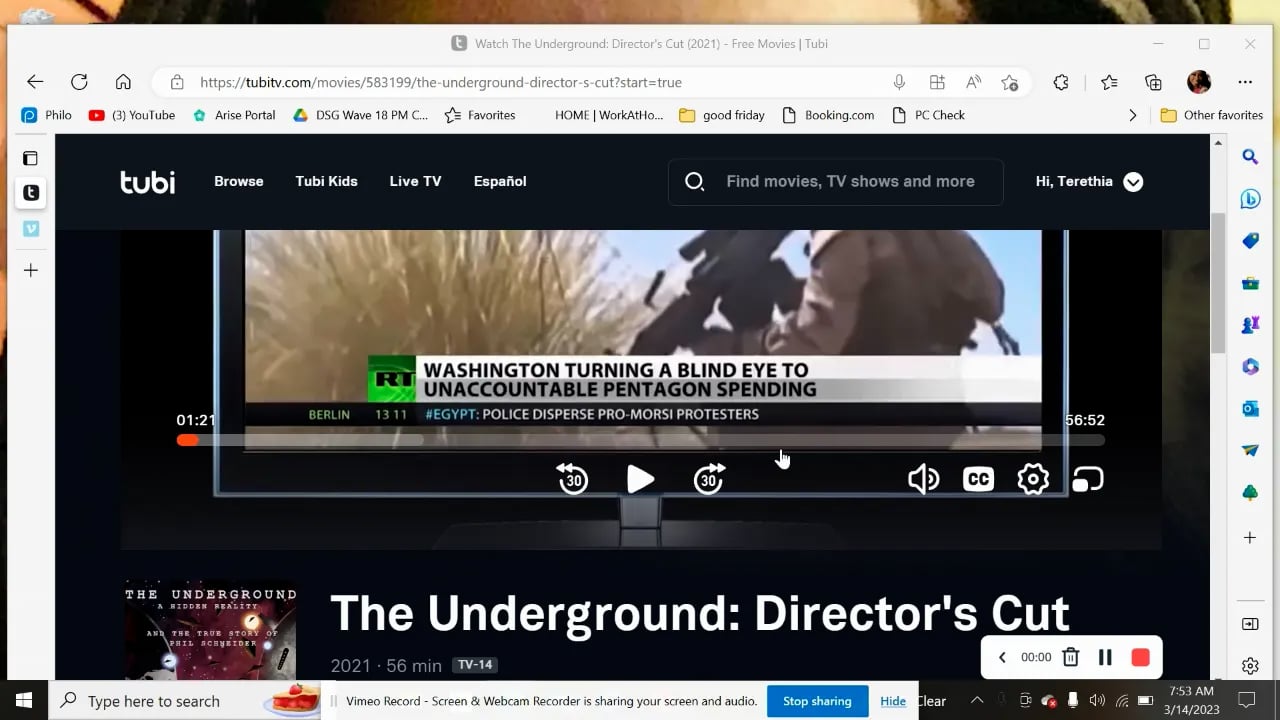
Task: Select the Vimeo vertical tab
Action: [x=31, y=229]
